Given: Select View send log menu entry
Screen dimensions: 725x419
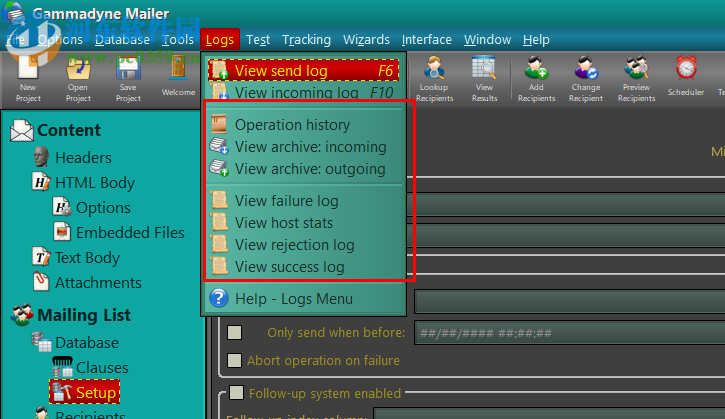Looking at the screenshot, I should pyautogui.click(x=303, y=70).
